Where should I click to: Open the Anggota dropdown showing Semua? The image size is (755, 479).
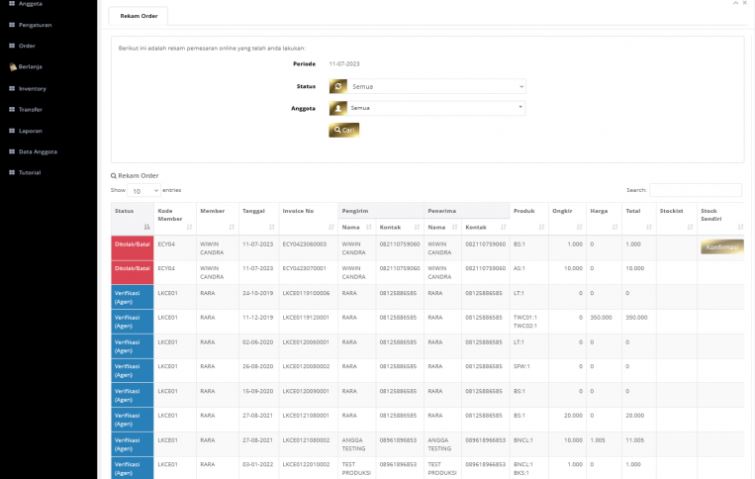[x=436, y=108]
